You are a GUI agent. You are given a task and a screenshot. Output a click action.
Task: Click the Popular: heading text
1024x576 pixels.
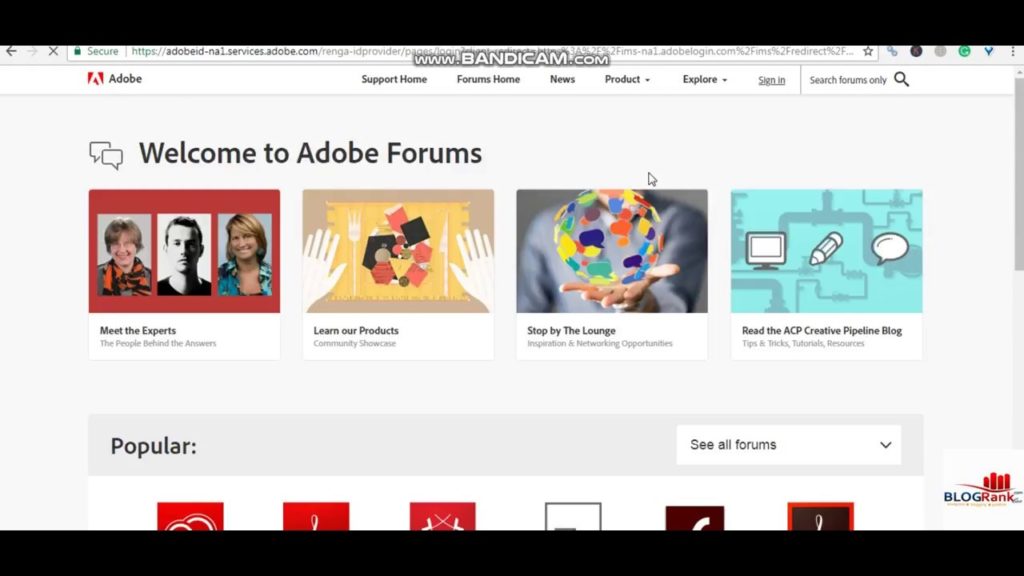pos(153,446)
